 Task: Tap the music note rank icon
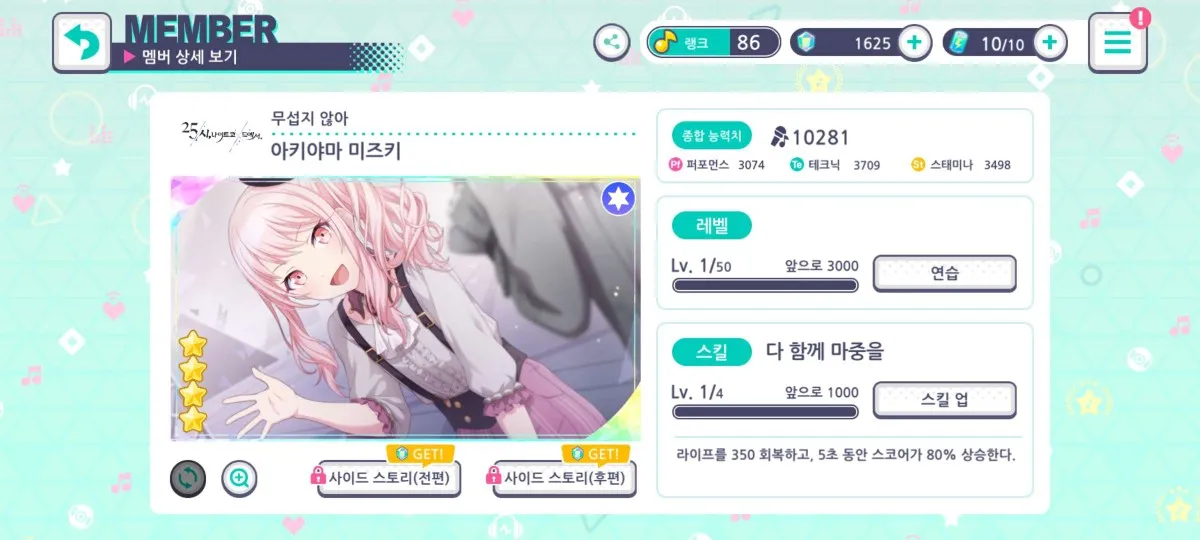[x=664, y=42]
